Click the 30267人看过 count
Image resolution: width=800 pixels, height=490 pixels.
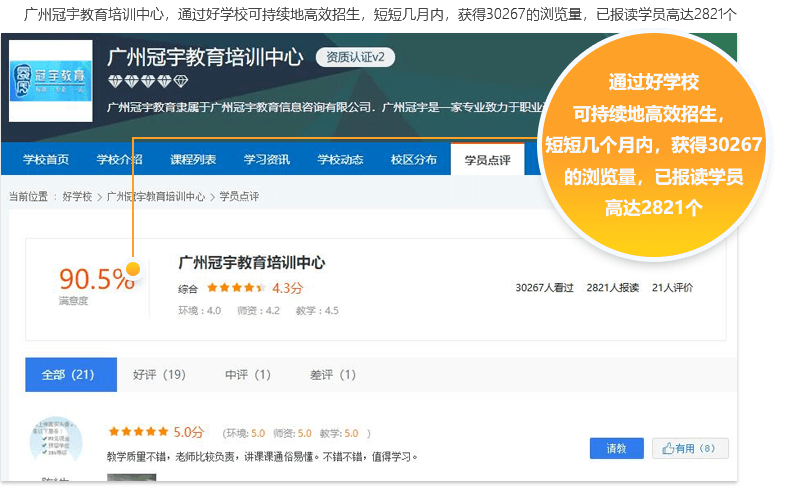pos(544,287)
